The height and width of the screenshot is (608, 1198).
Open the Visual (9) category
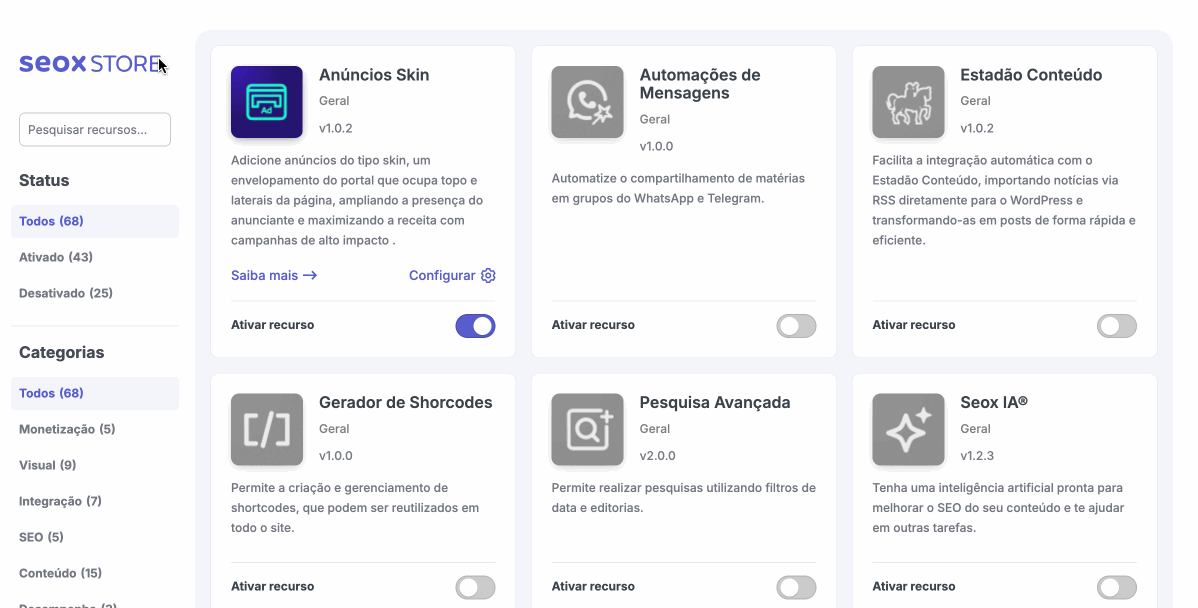pyautogui.click(x=47, y=465)
